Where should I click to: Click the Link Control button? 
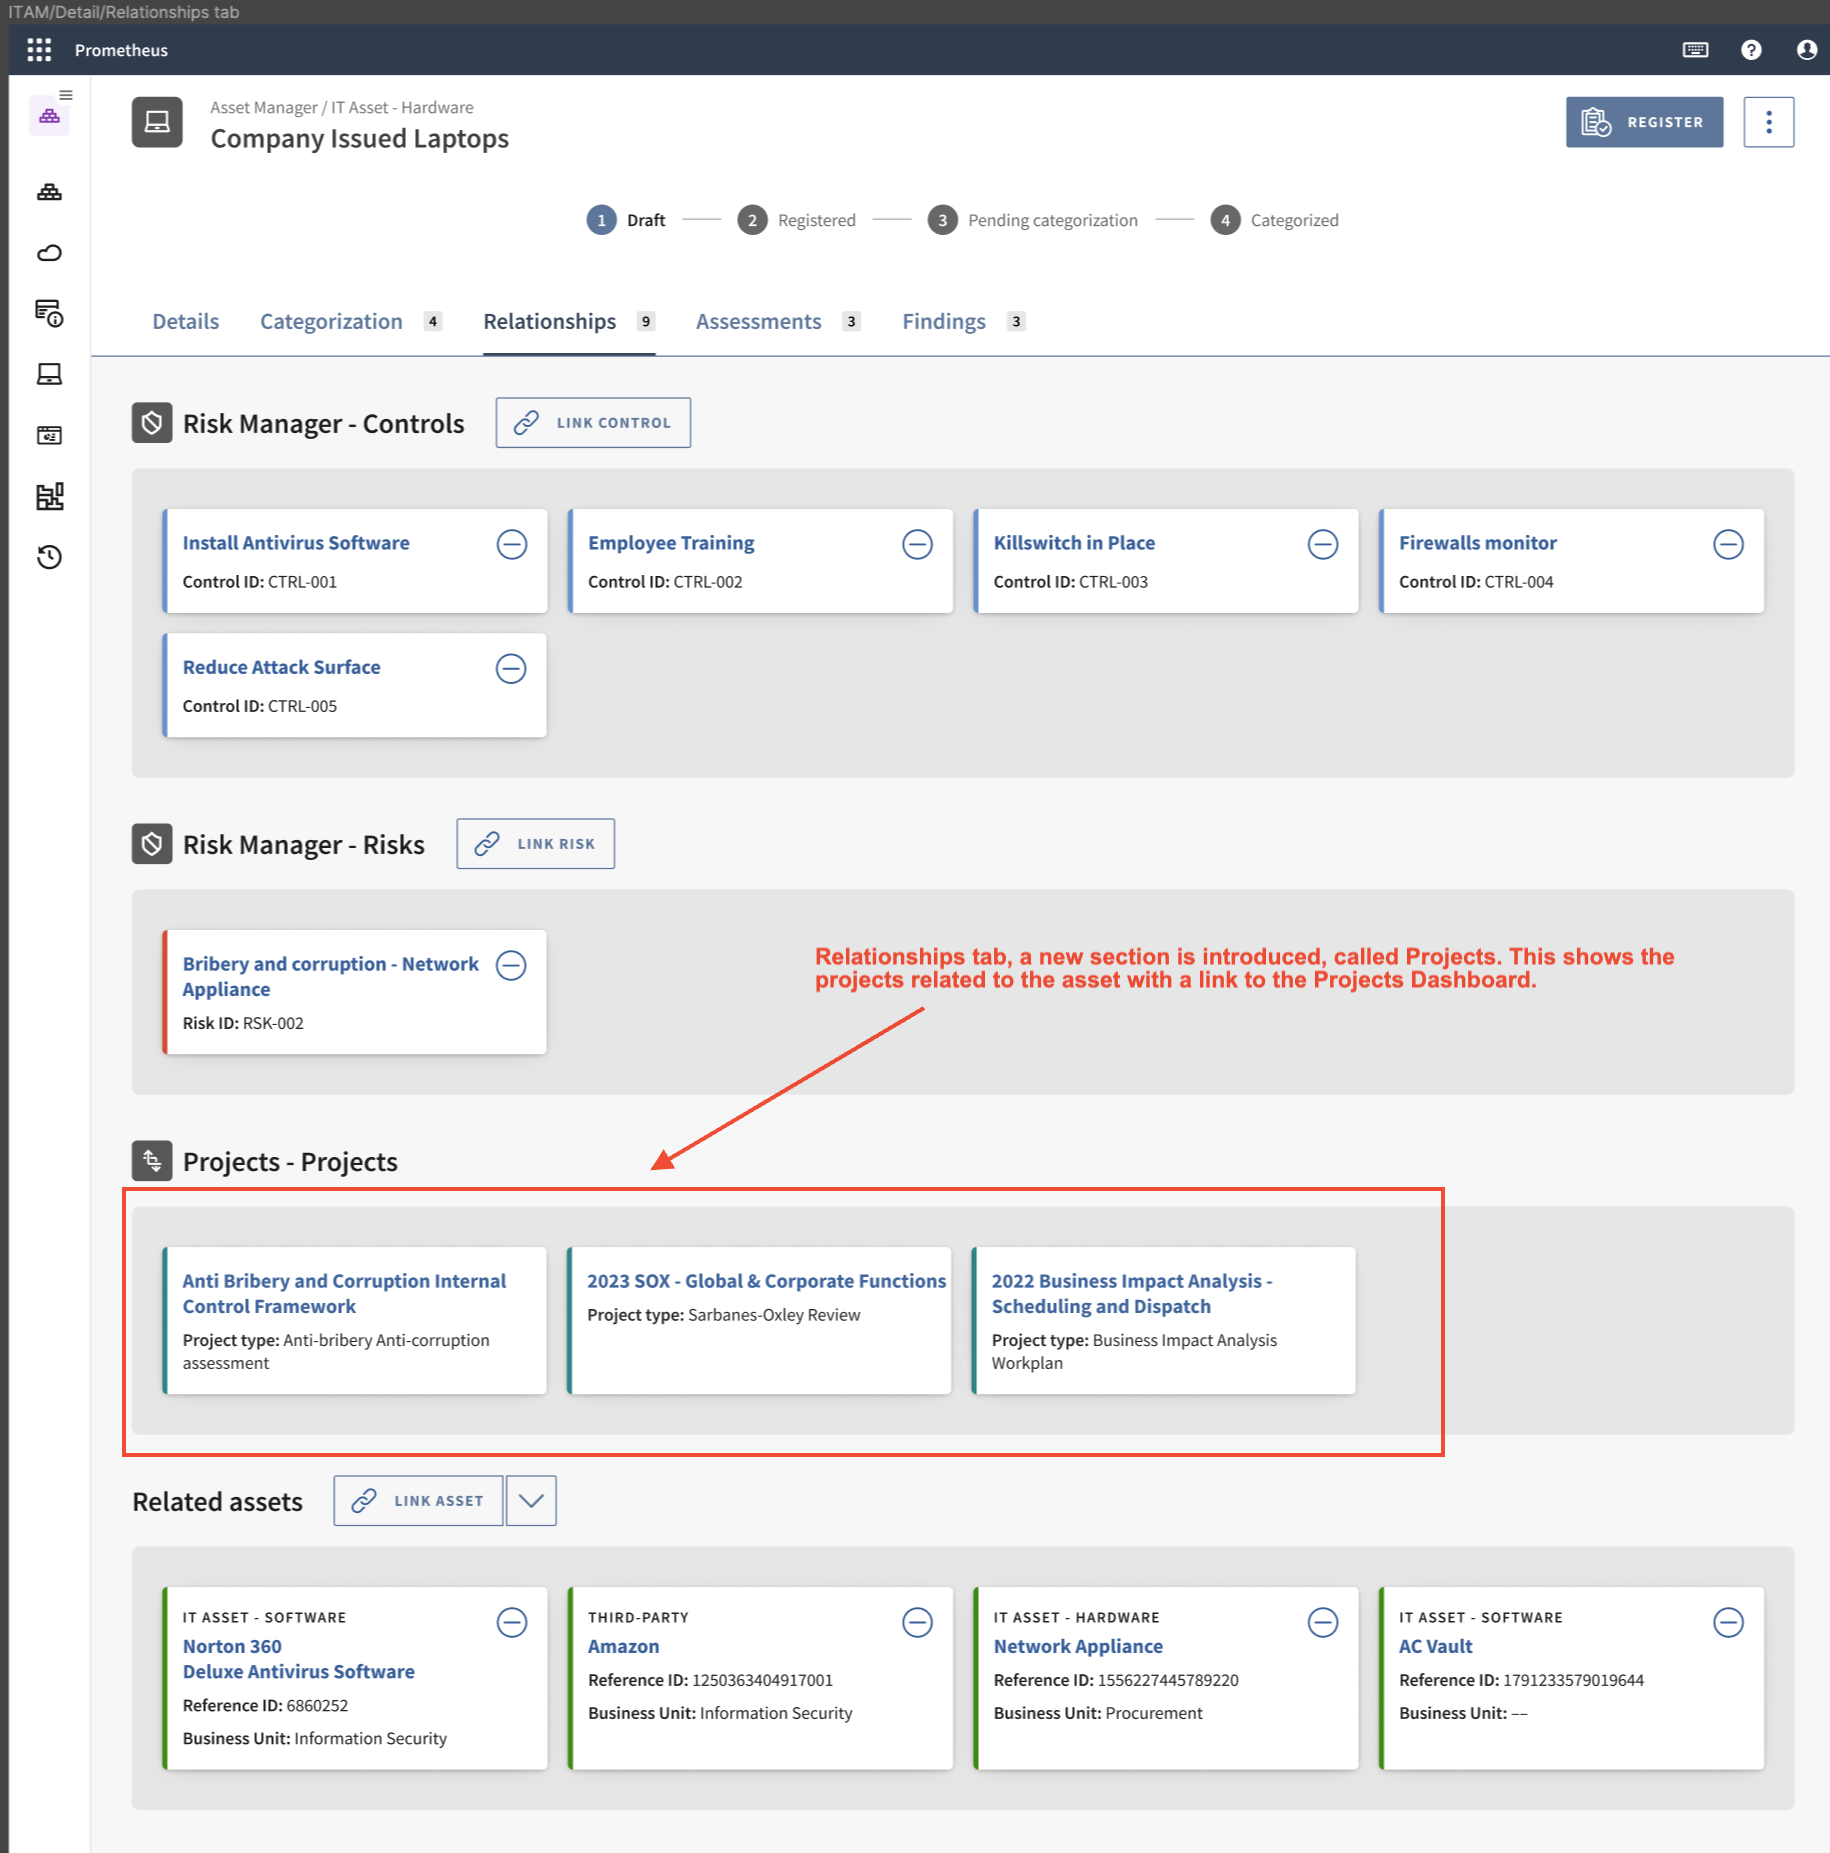(593, 423)
